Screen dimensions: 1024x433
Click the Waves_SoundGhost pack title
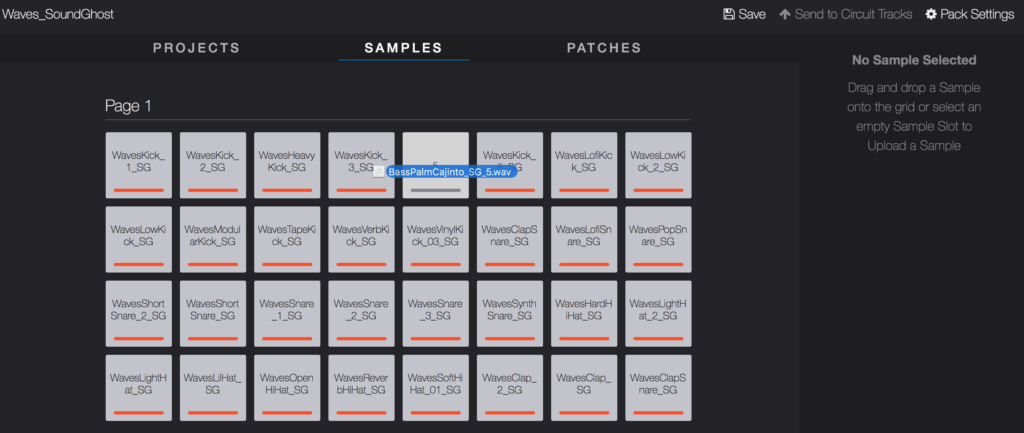coord(57,15)
